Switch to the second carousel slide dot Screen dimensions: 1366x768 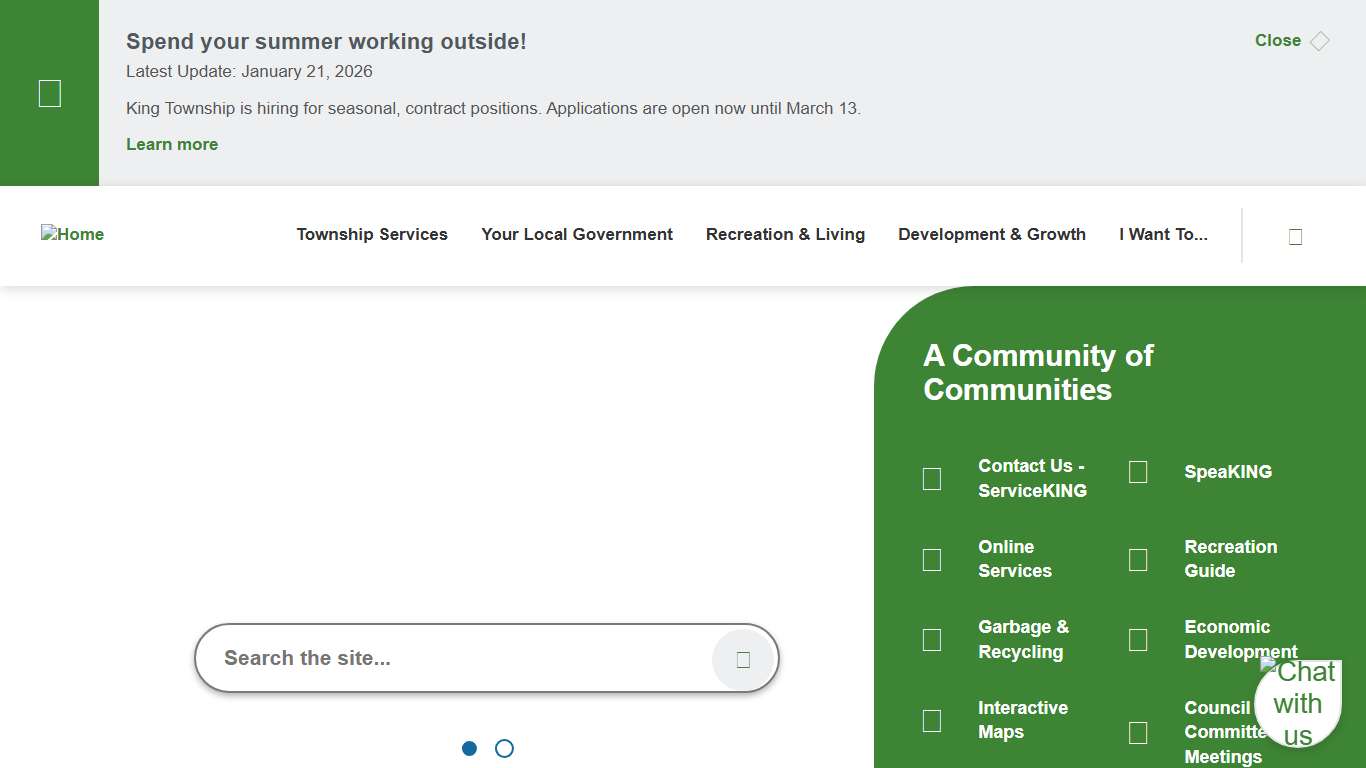[x=504, y=748]
